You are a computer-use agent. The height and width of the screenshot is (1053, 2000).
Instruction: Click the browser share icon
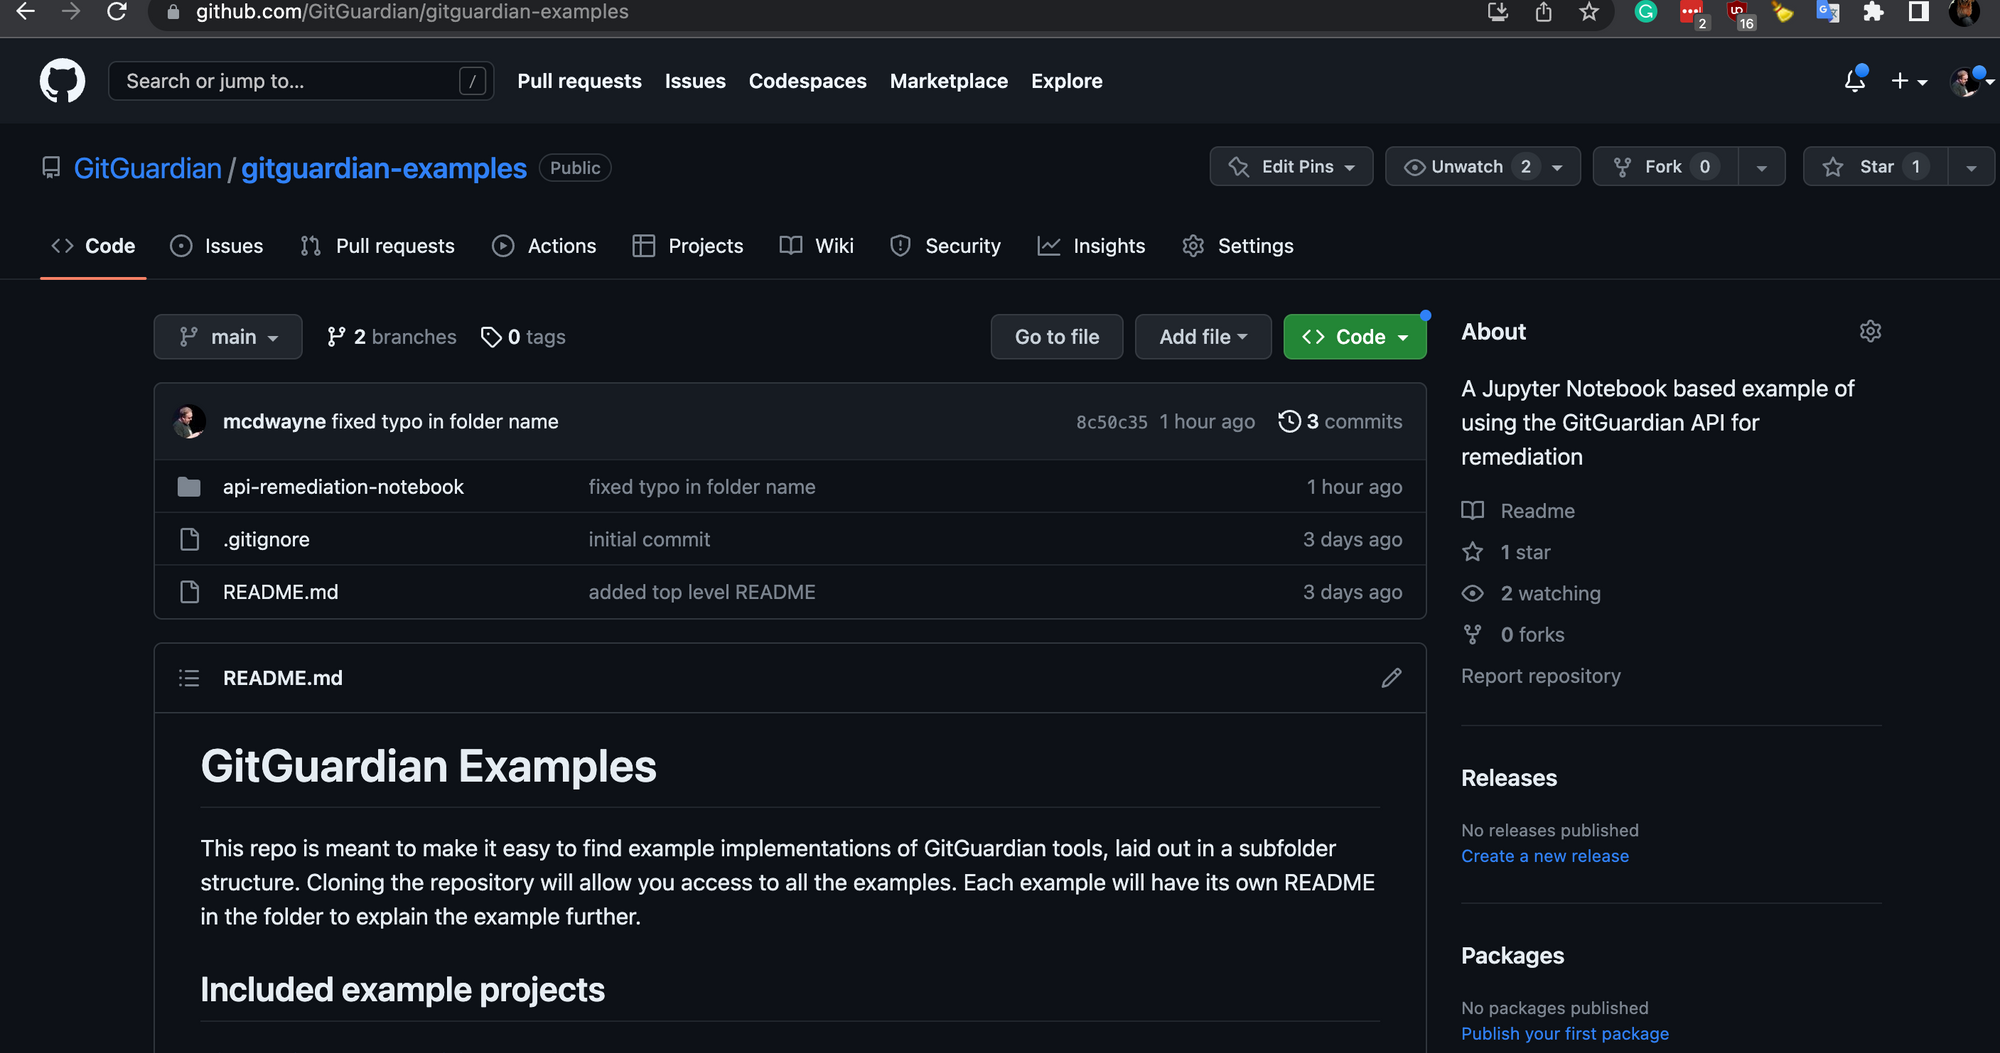(x=1544, y=12)
